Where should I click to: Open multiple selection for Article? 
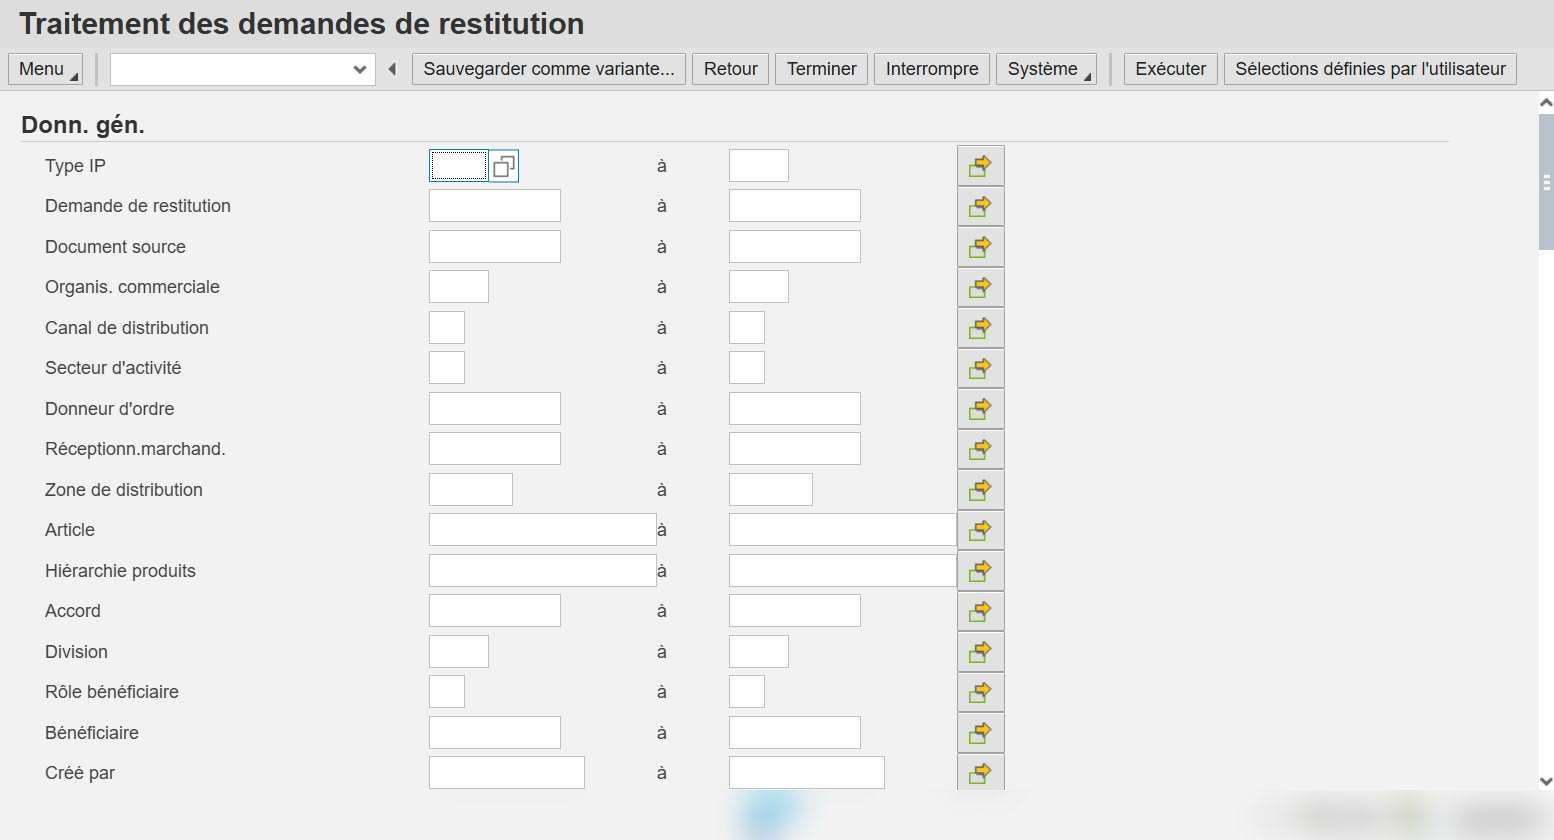pyautogui.click(x=980, y=530)
